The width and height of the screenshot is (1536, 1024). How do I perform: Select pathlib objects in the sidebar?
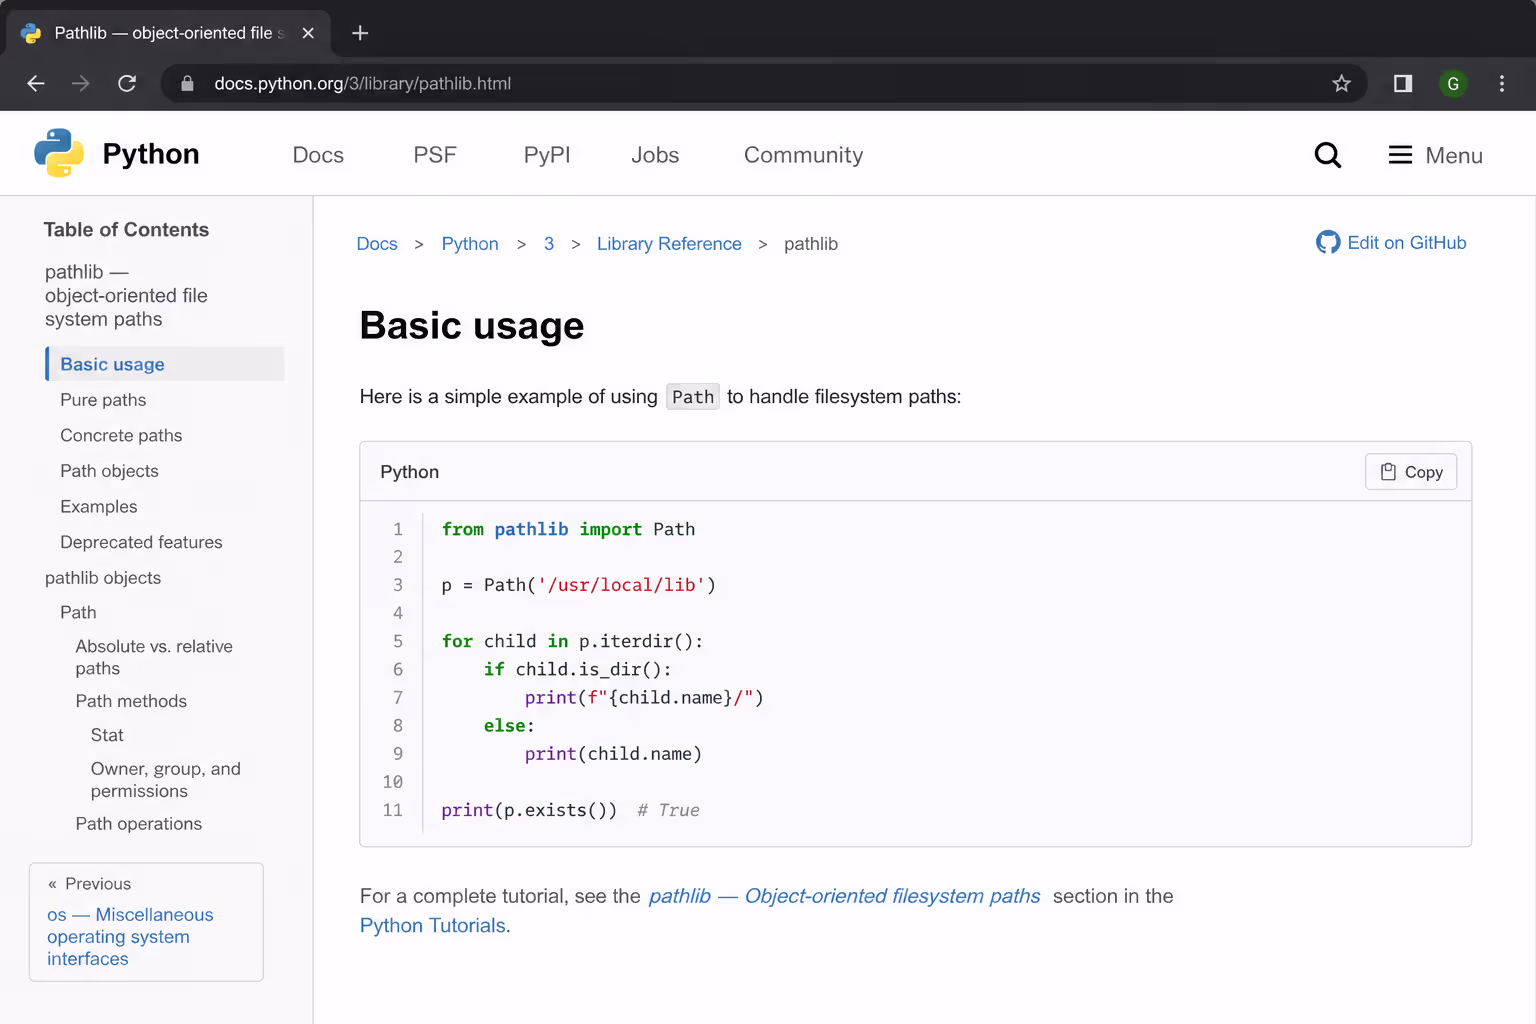(103, 578)
